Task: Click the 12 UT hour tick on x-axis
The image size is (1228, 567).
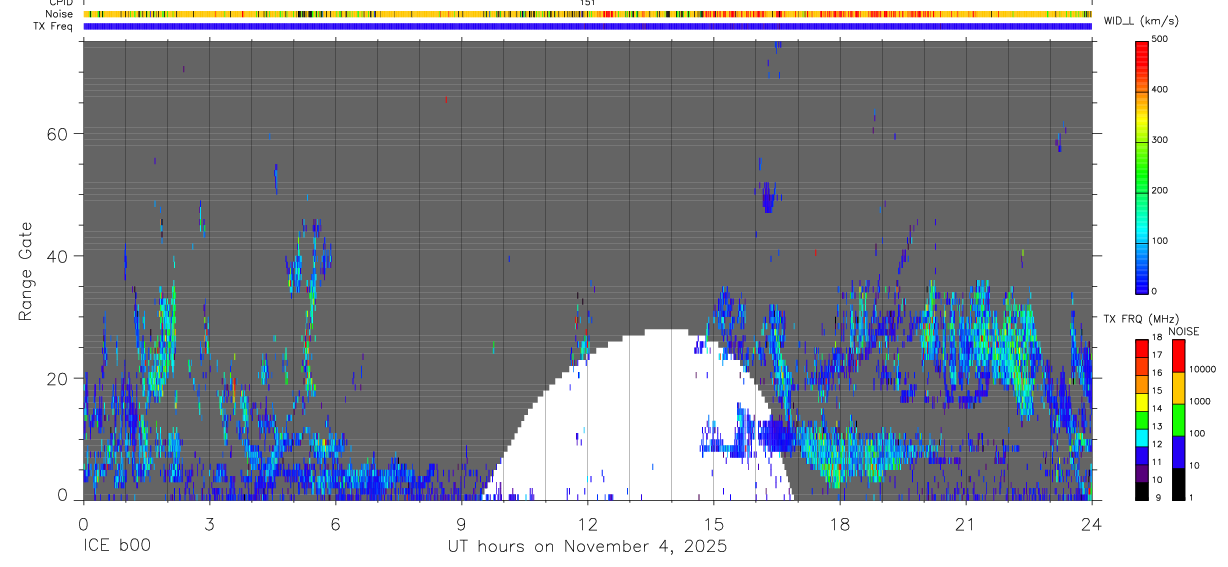Action: (x=587, y=524)
